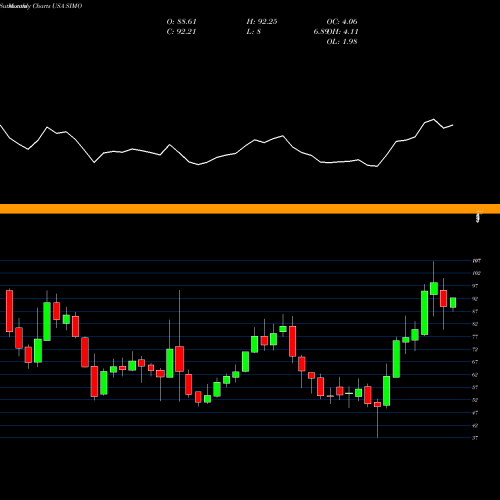
Task: Click the 67 price axis label
Action: coord(475,362)
